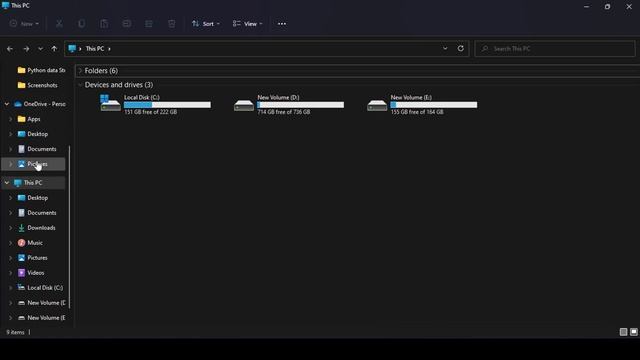This screenshot has width=640, height=360.
Task: Click '151 GB free of 222 GB' text
Action: pyautogui.click(x=151, y=112)
